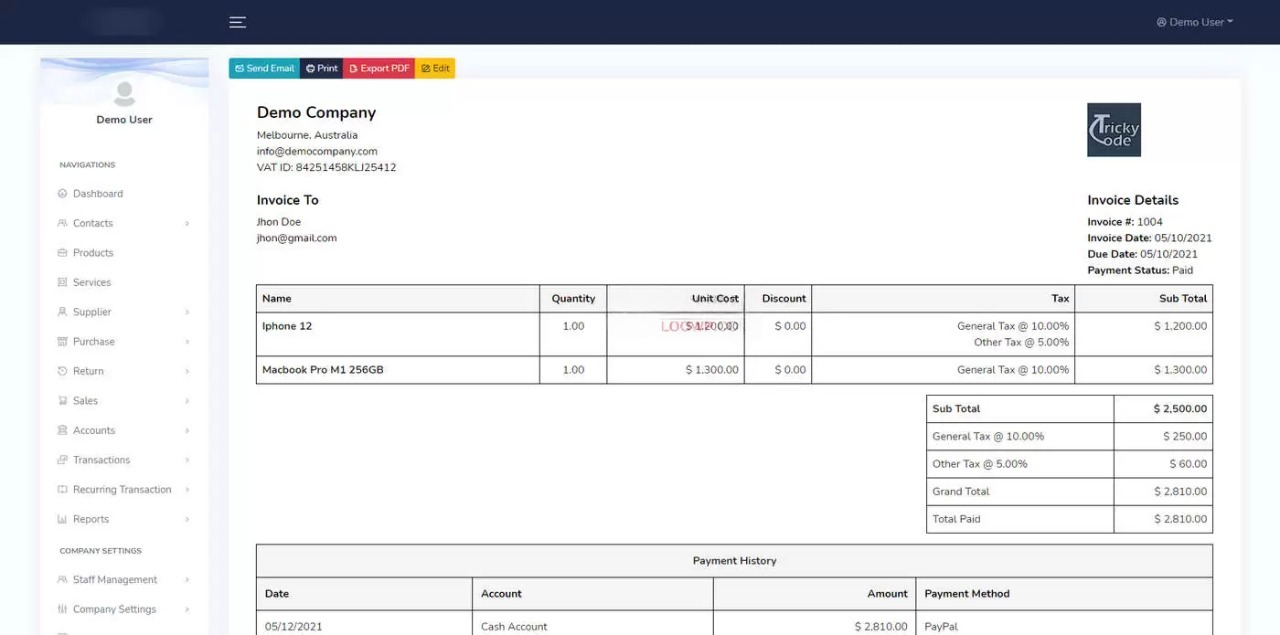Click the Tricky Code company logo

click(1114, 130)
